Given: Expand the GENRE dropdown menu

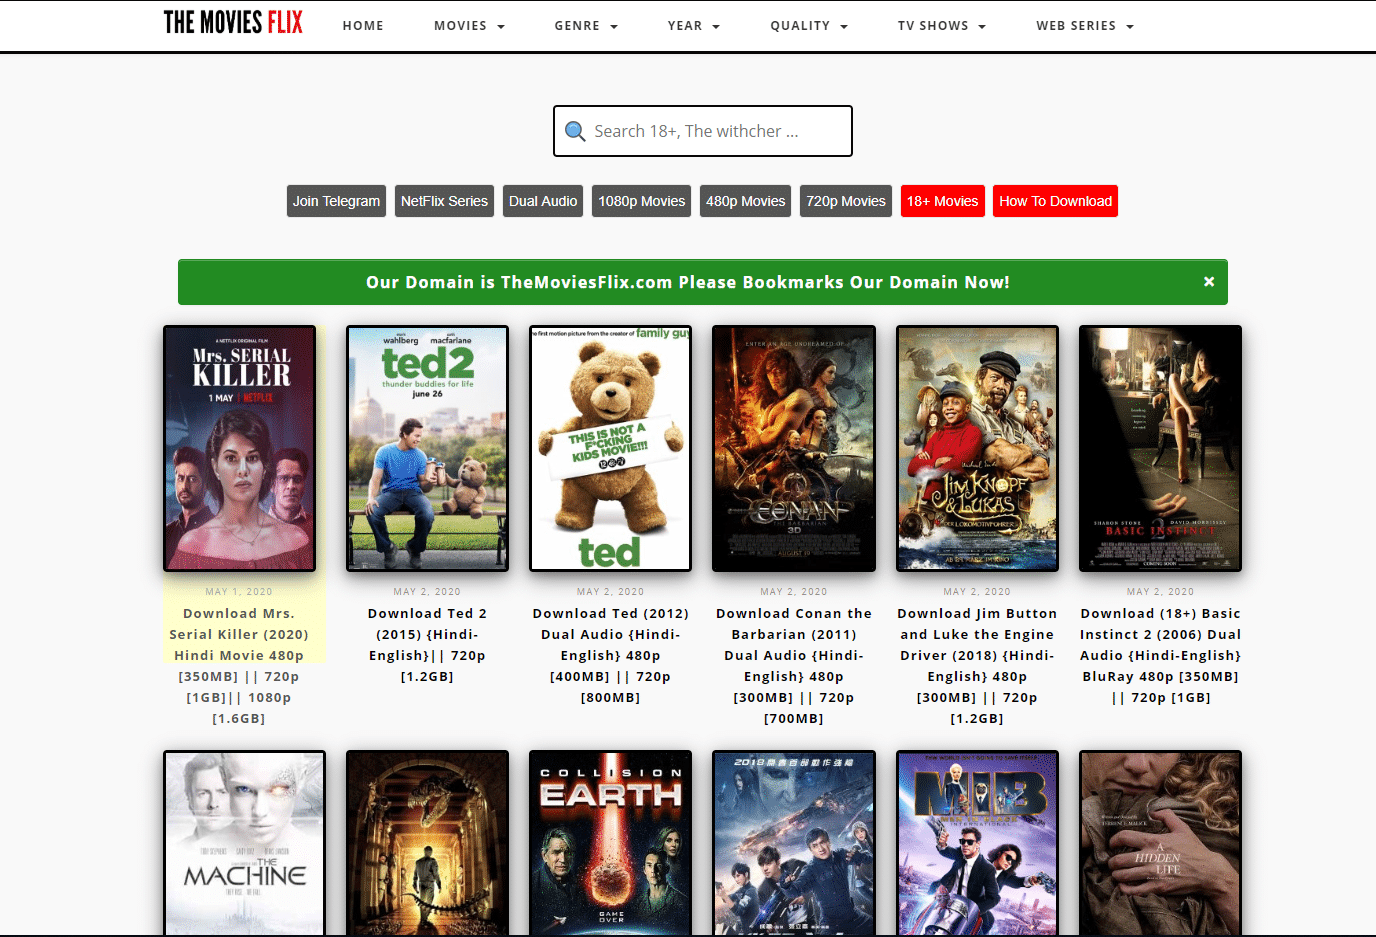Looking at the screenshot, I should coord(586,26).
